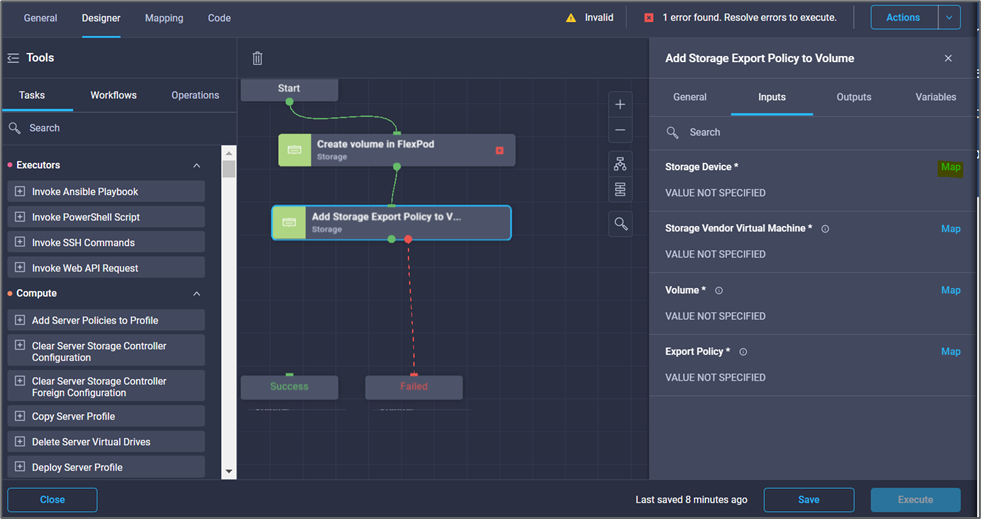
Task: Click the stacked-boxes layout icon below hierarchy
Action: 620,190
